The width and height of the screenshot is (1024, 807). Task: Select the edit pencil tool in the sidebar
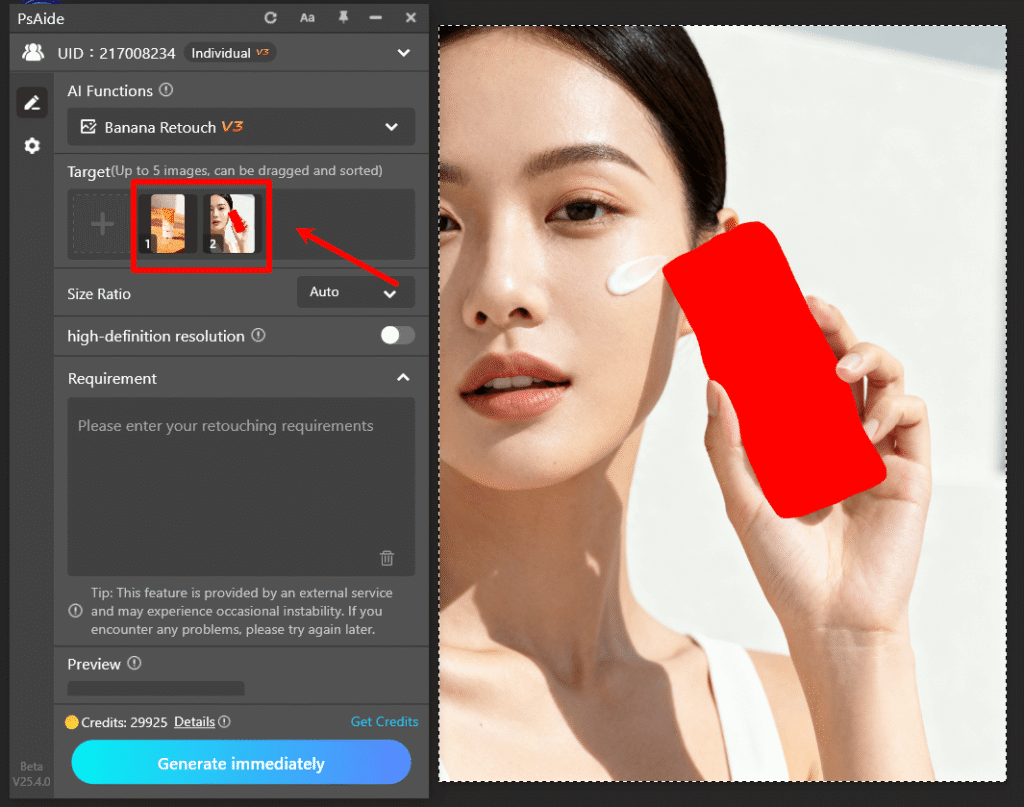coord(31,101)
